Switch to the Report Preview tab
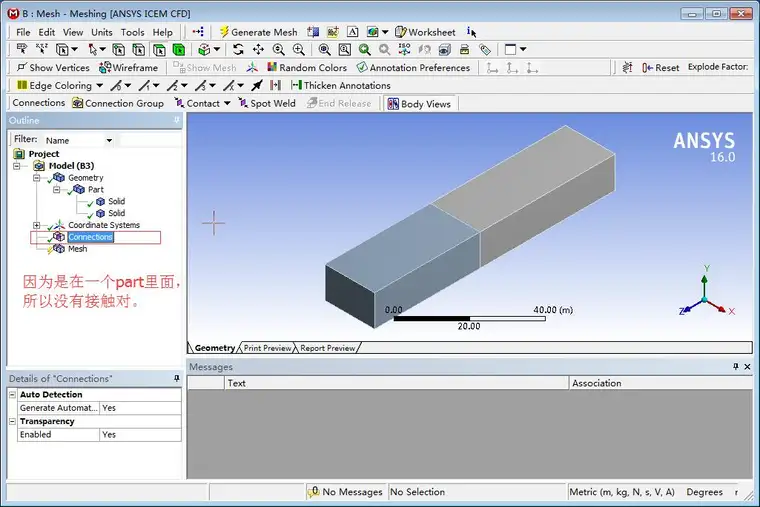The height and width of the screenshot is (507, 760). pyautogui.click(x=327, y=348)
